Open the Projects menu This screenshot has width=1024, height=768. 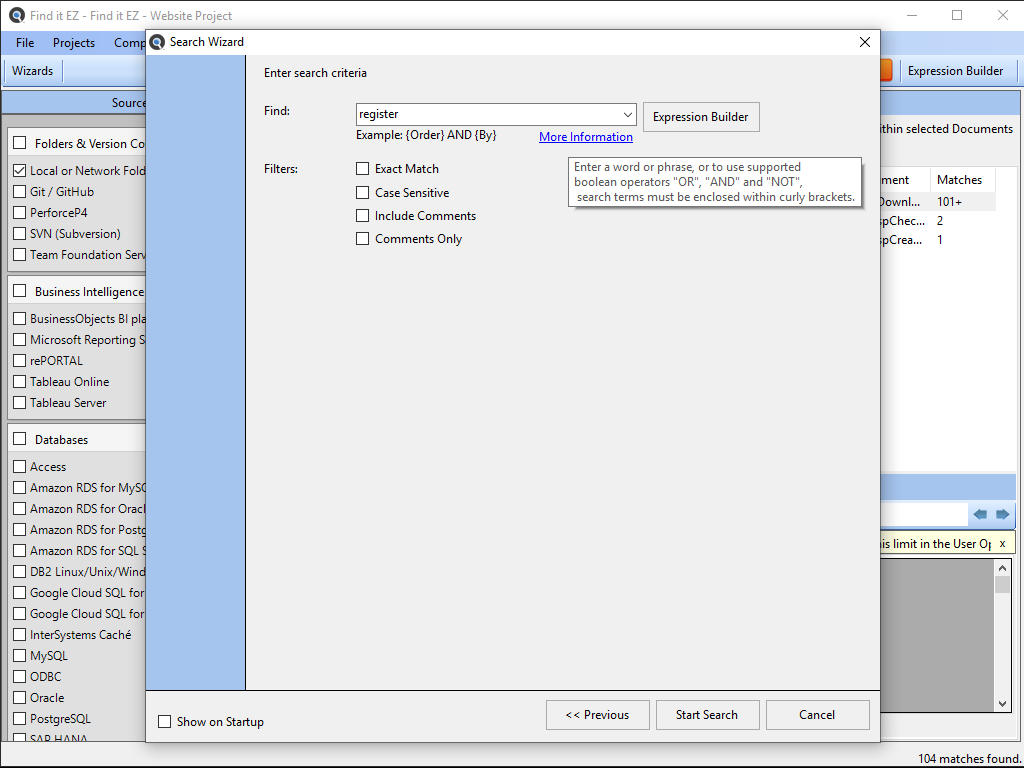74,43
